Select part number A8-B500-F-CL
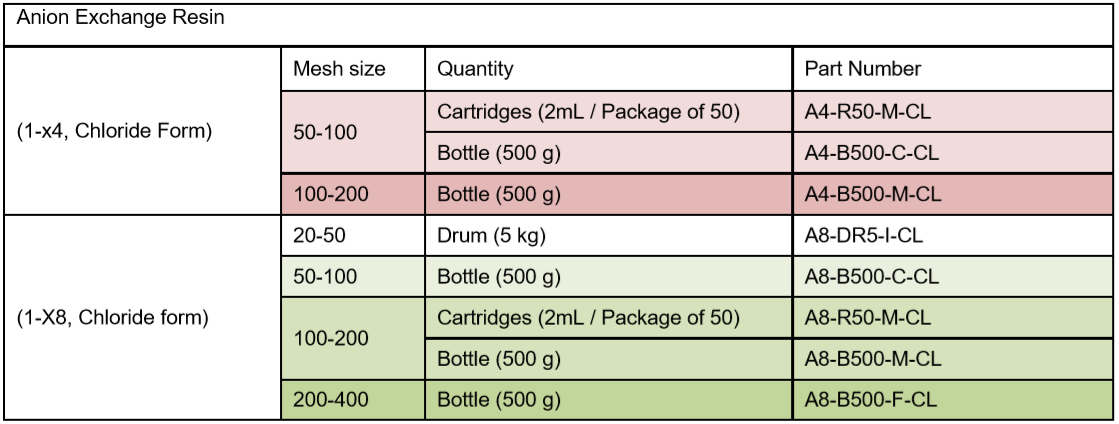1119x424 pixels. coord(870,400)
